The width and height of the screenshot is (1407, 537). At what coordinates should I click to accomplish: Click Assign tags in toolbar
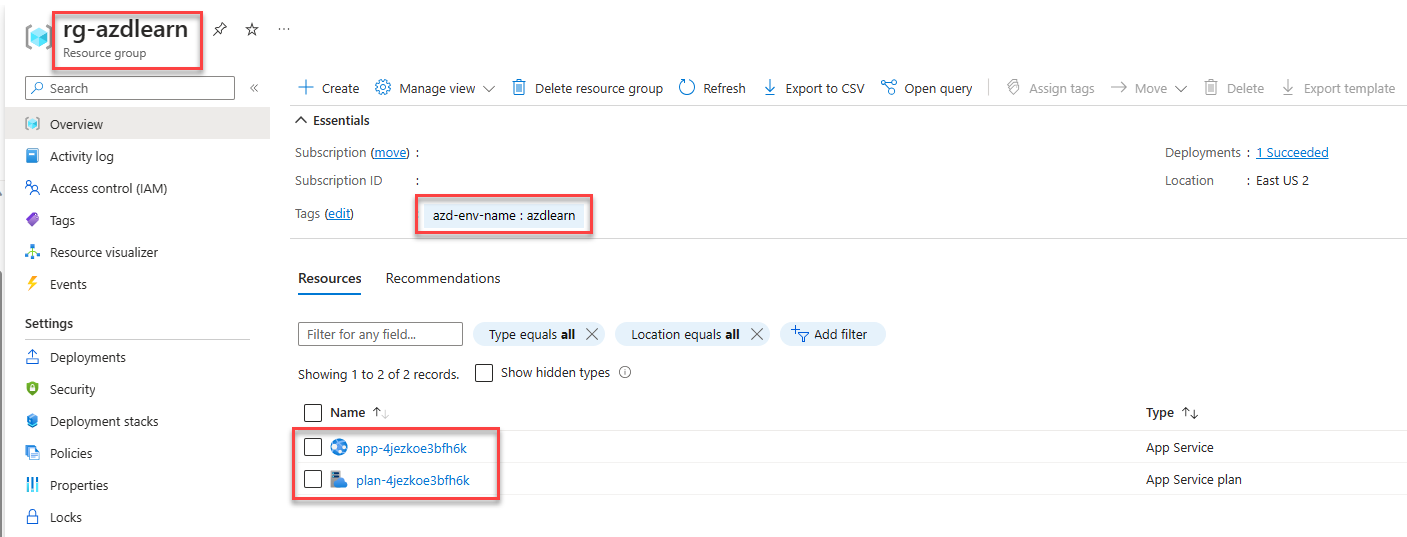point(1050,88)
